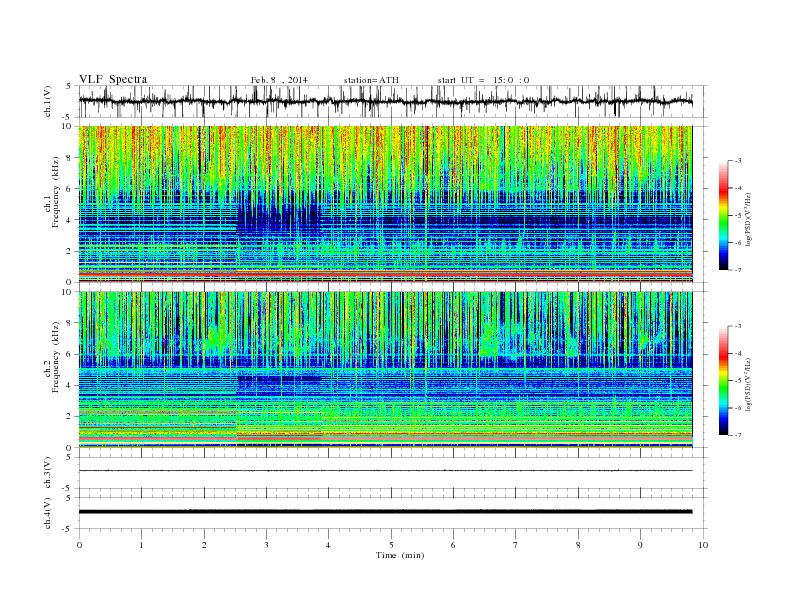Click the -7 tick on the ch.2 colorbar
Image resolution: width=792 pixels, height=612 pixels.
point(738,435)
